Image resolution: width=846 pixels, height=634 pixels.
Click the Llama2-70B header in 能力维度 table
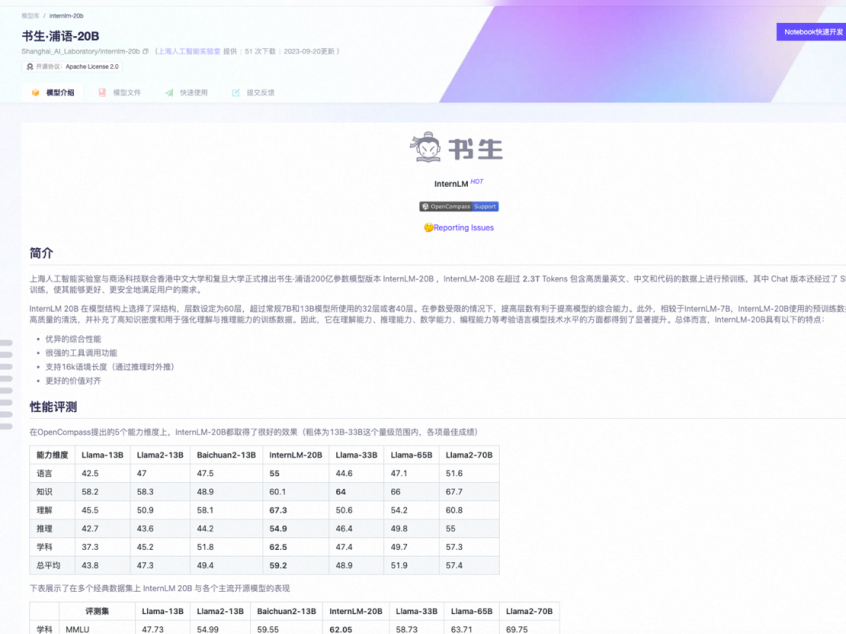(x=469, y=455)
